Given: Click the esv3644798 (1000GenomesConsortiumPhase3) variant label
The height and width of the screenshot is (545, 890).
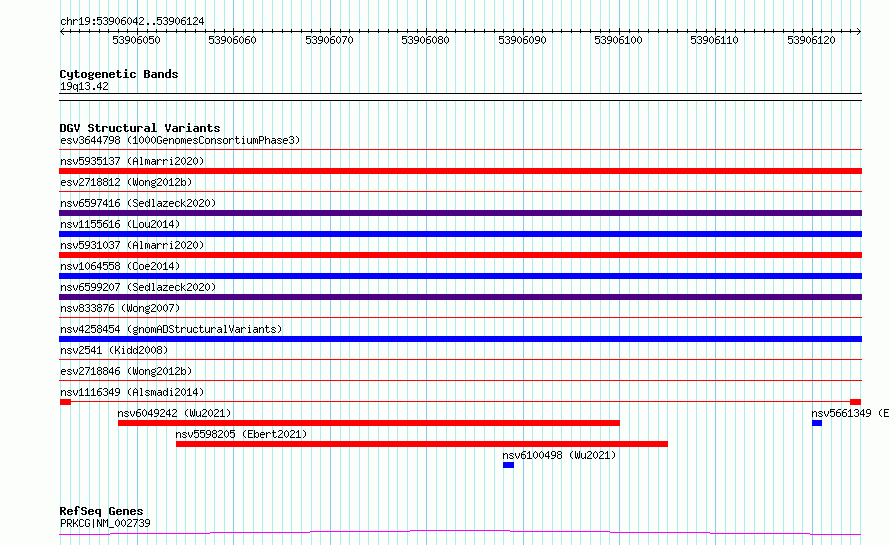Looking at the screenshot, I should pos(180,140).
